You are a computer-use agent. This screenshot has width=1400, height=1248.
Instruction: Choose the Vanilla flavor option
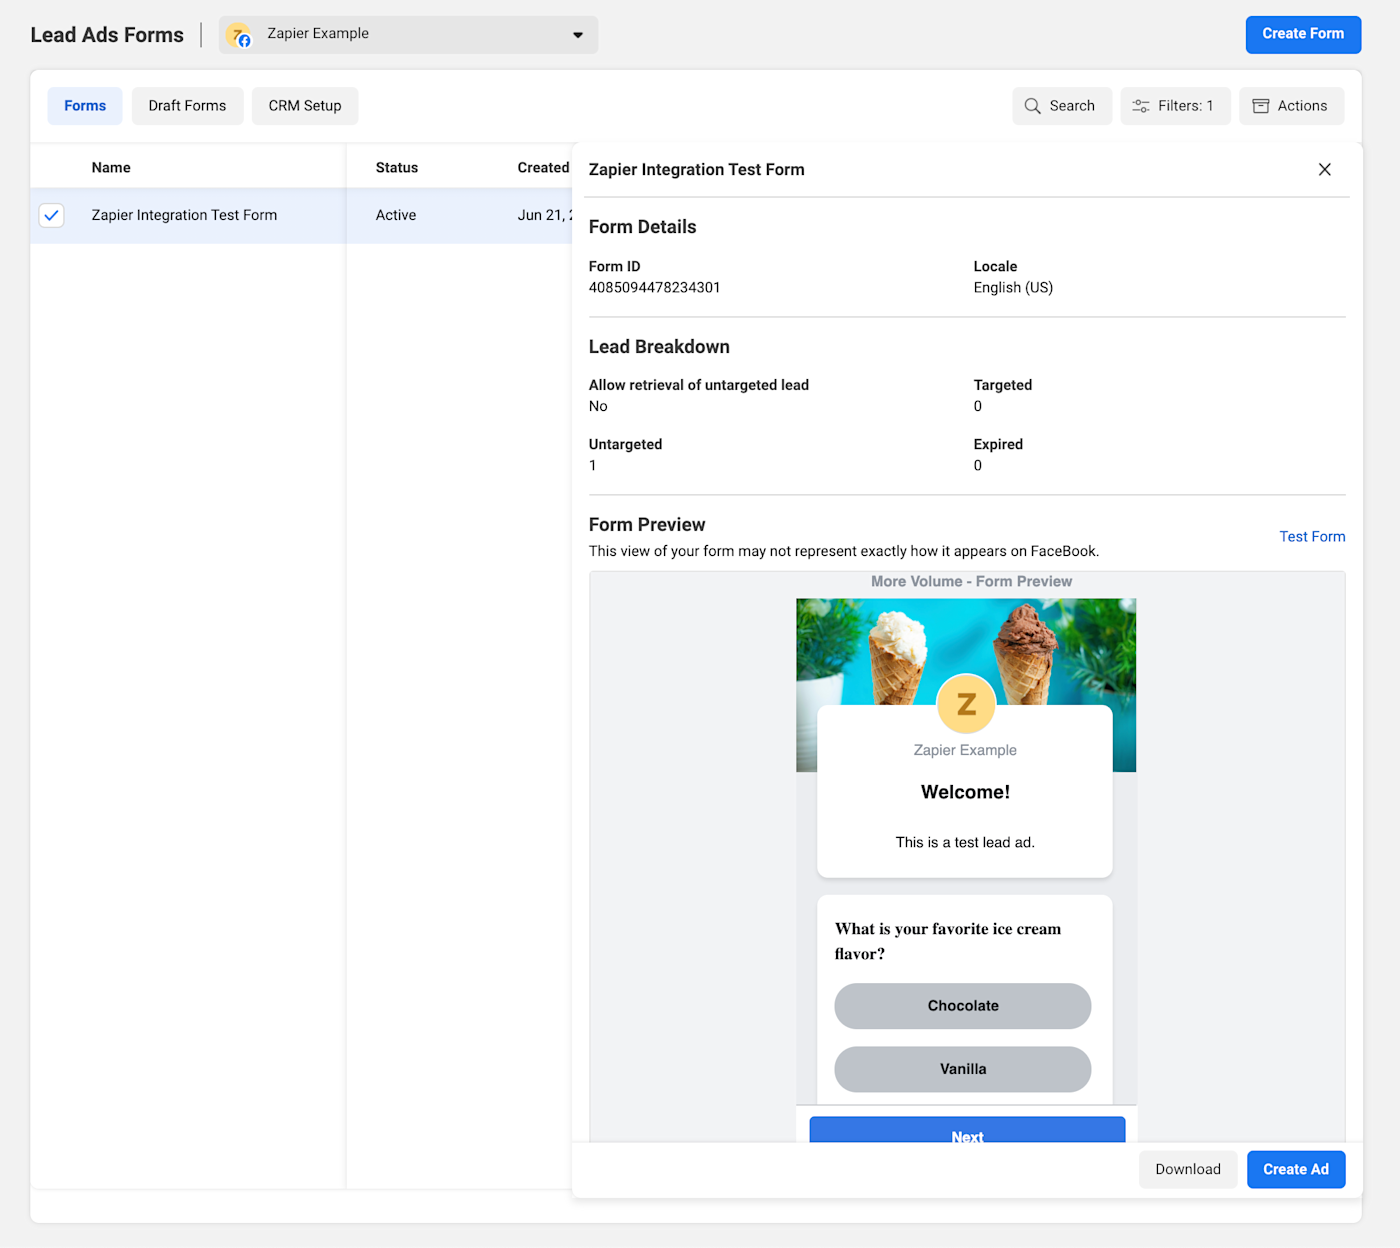[x=963, y=1069]
